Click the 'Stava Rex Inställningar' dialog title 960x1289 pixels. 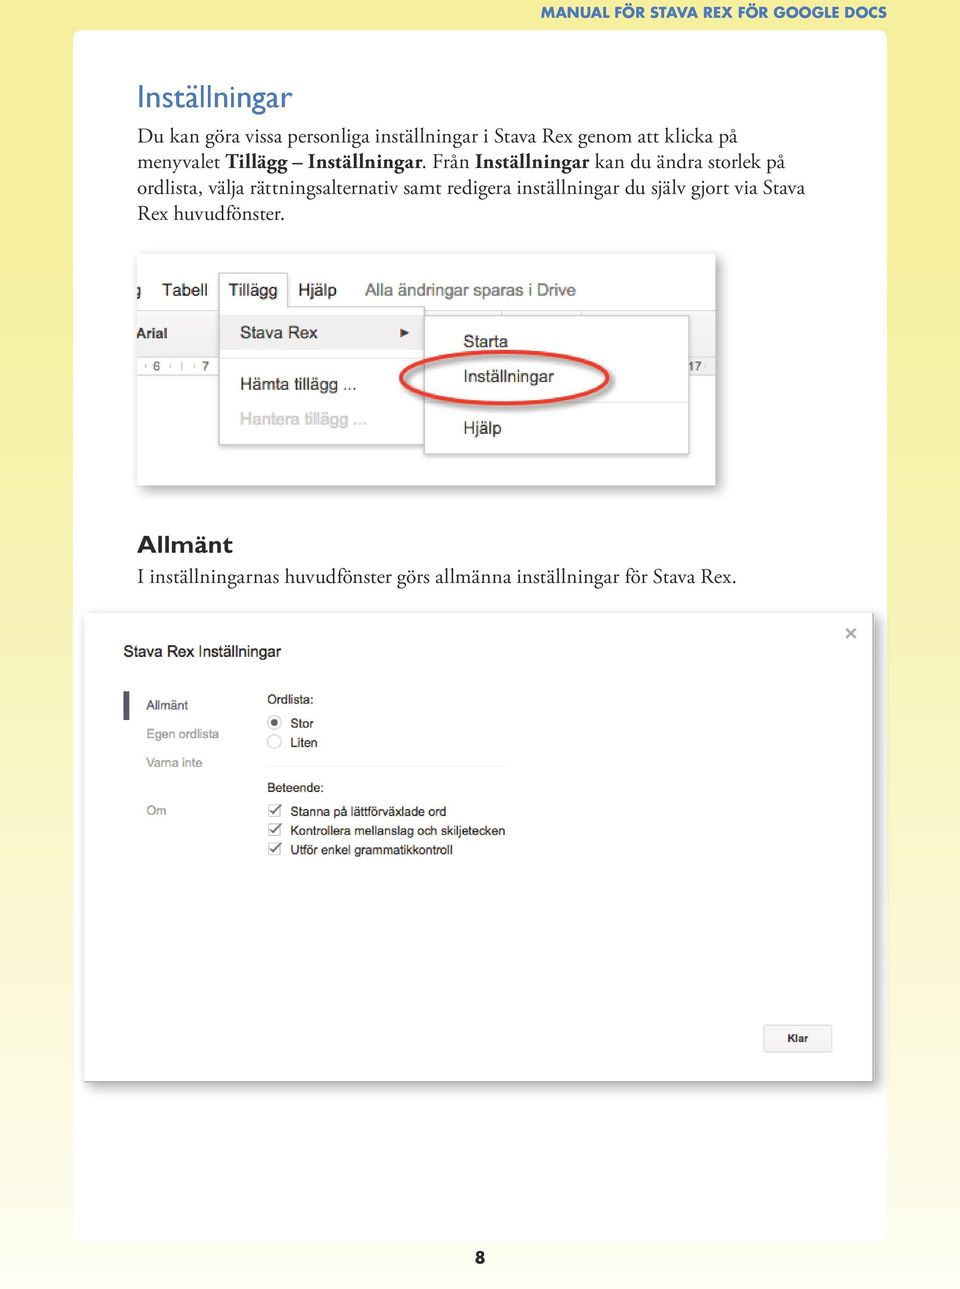tap(202, 652)
